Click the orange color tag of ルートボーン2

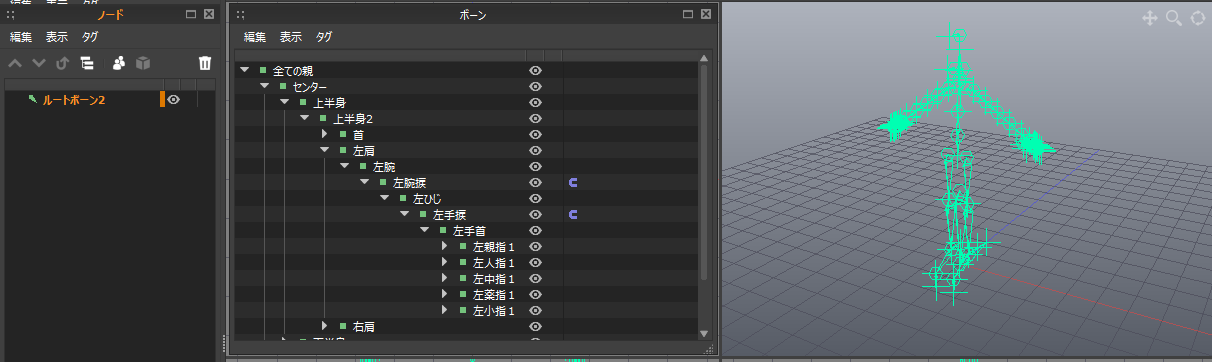pos(162,99)
